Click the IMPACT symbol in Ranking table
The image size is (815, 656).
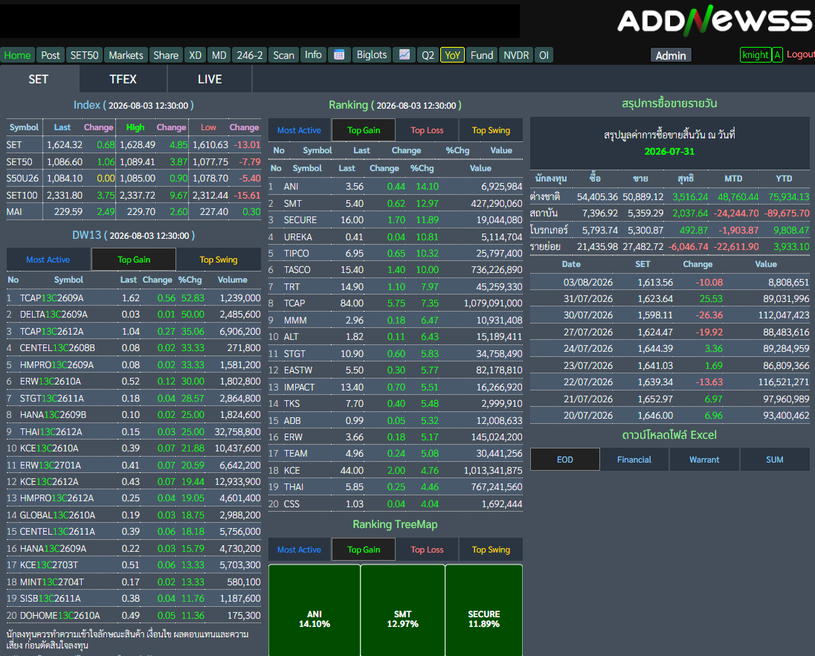[x=299, y=387]
